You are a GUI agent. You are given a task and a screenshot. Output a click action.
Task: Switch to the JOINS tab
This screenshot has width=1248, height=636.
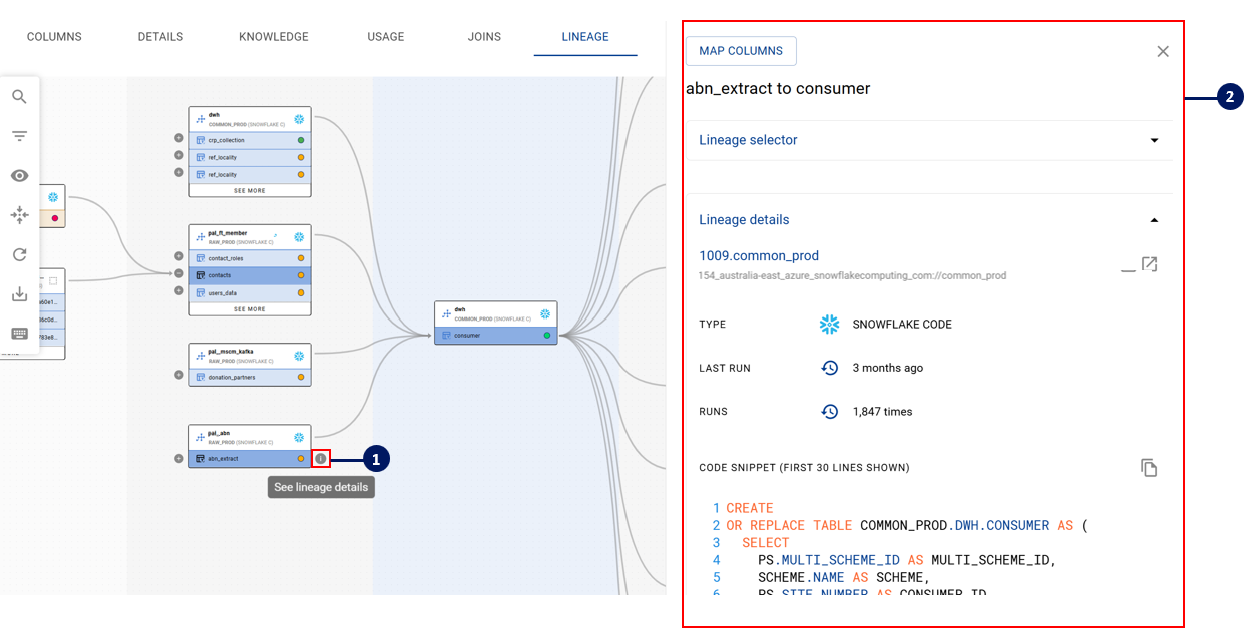(x=484, y=37)
